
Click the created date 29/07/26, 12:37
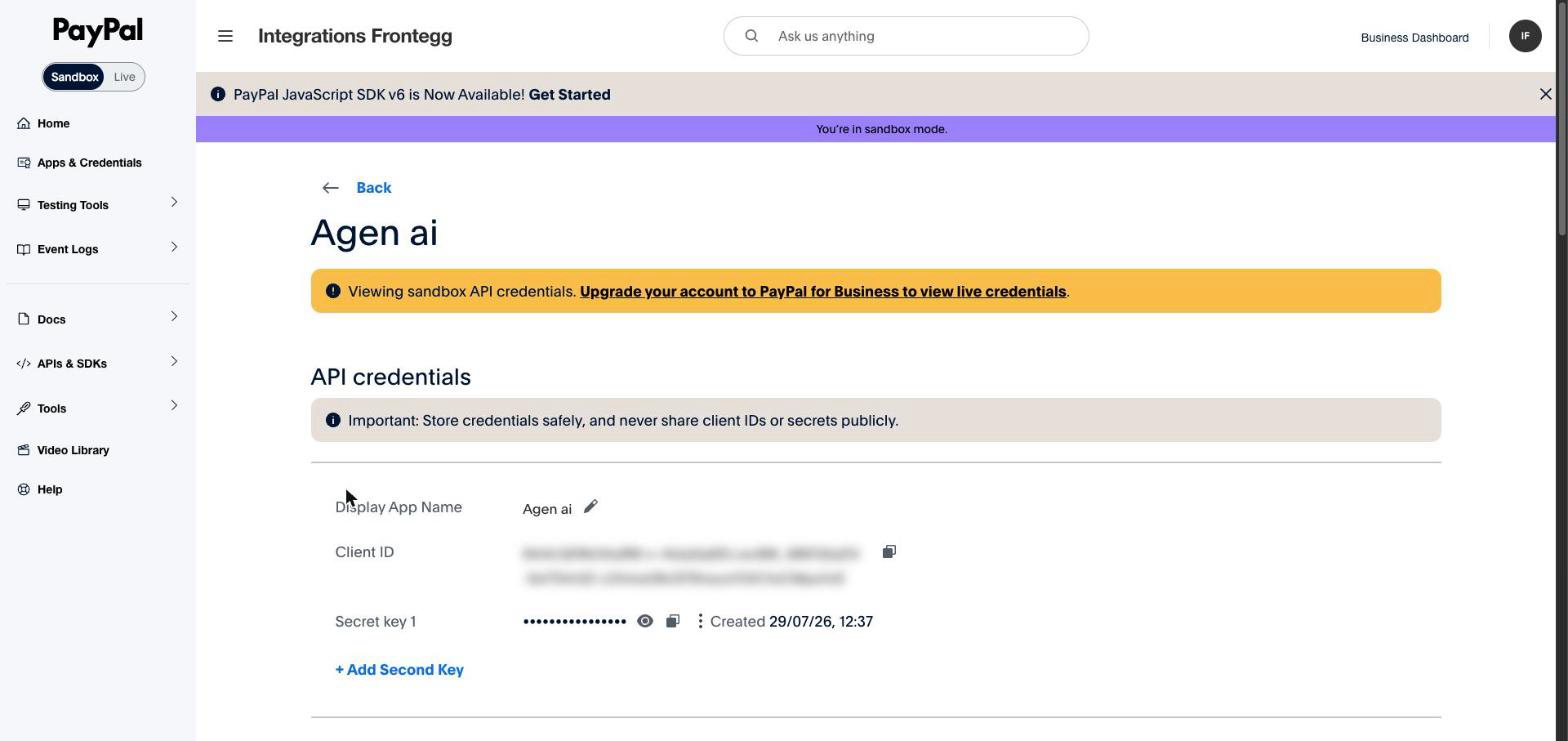click(821, 621)
